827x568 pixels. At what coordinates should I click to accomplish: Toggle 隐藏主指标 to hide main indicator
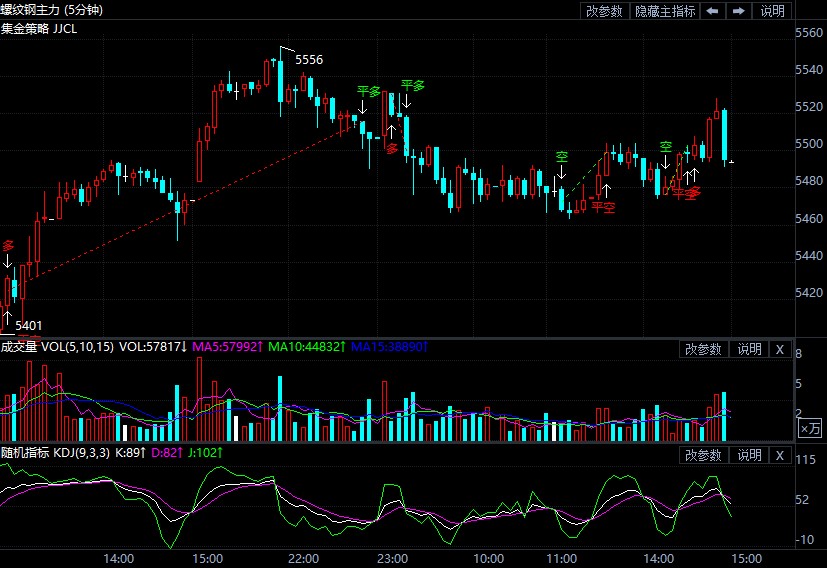665,11
